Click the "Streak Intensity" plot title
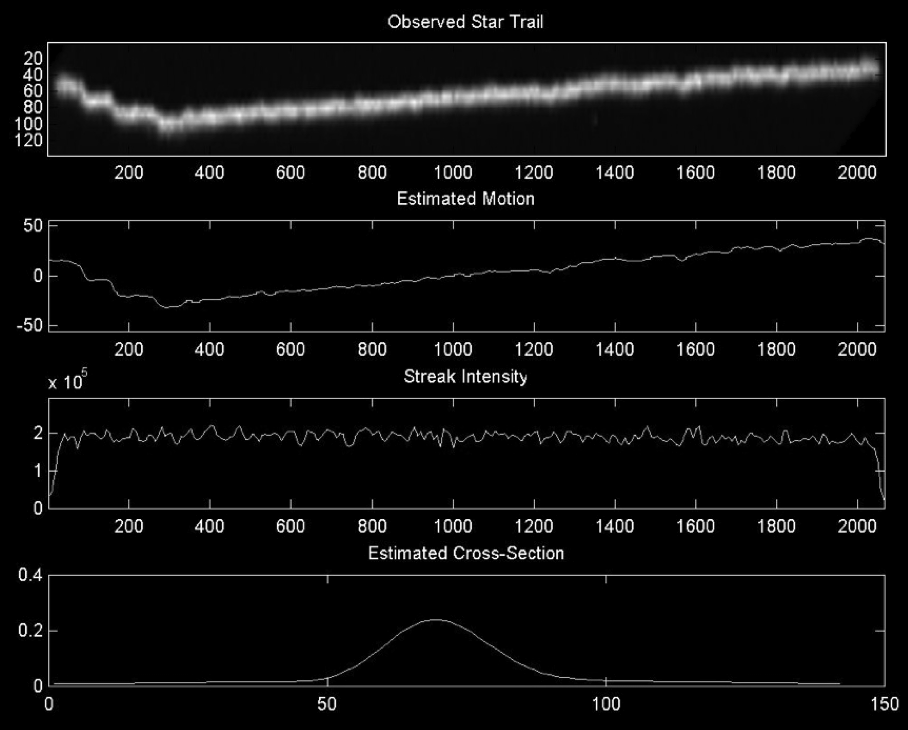 [465, 377]
